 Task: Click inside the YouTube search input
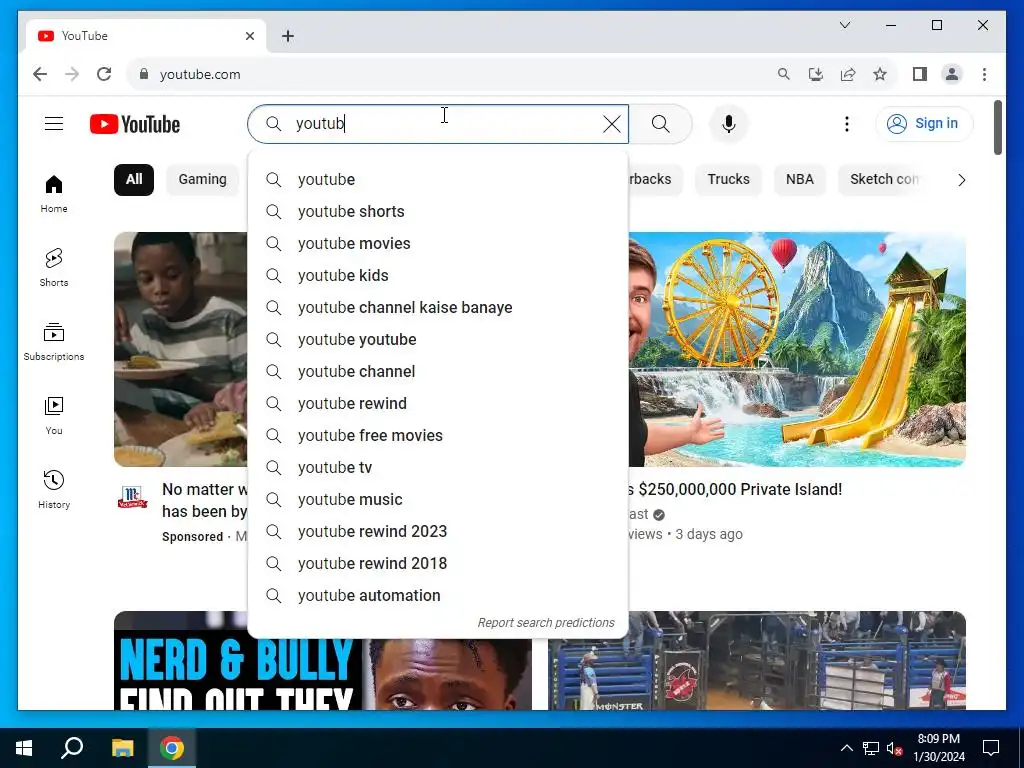tap(444, 124)
